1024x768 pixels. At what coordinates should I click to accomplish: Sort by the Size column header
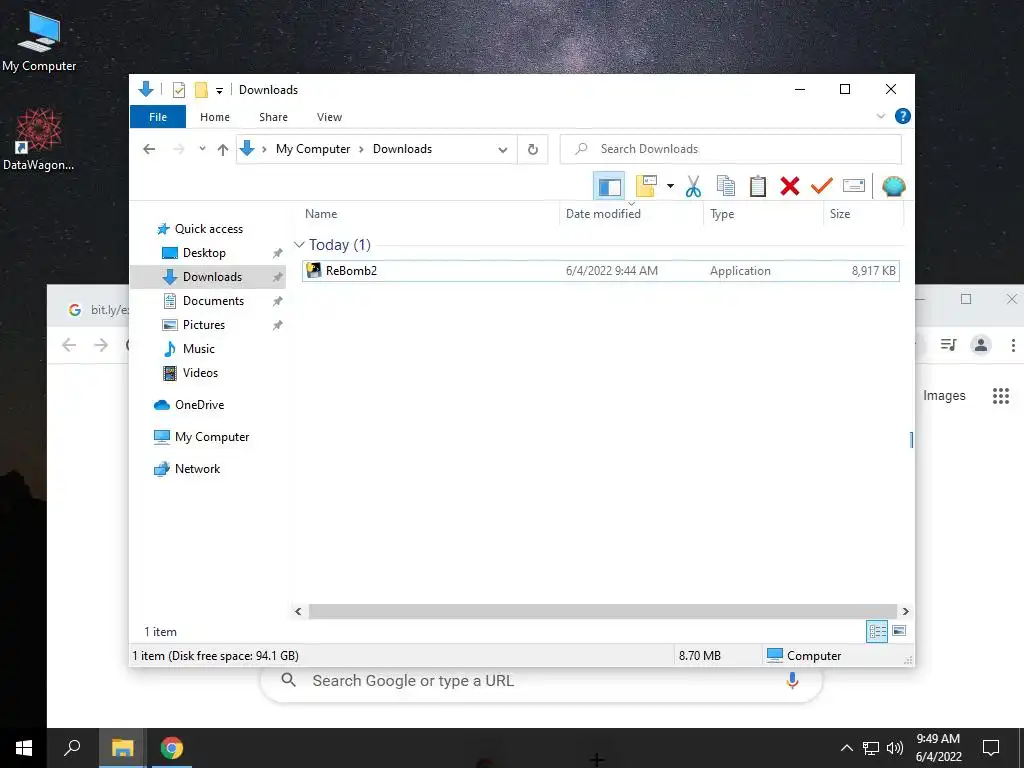pyautogui.click(x=840, y=214)
